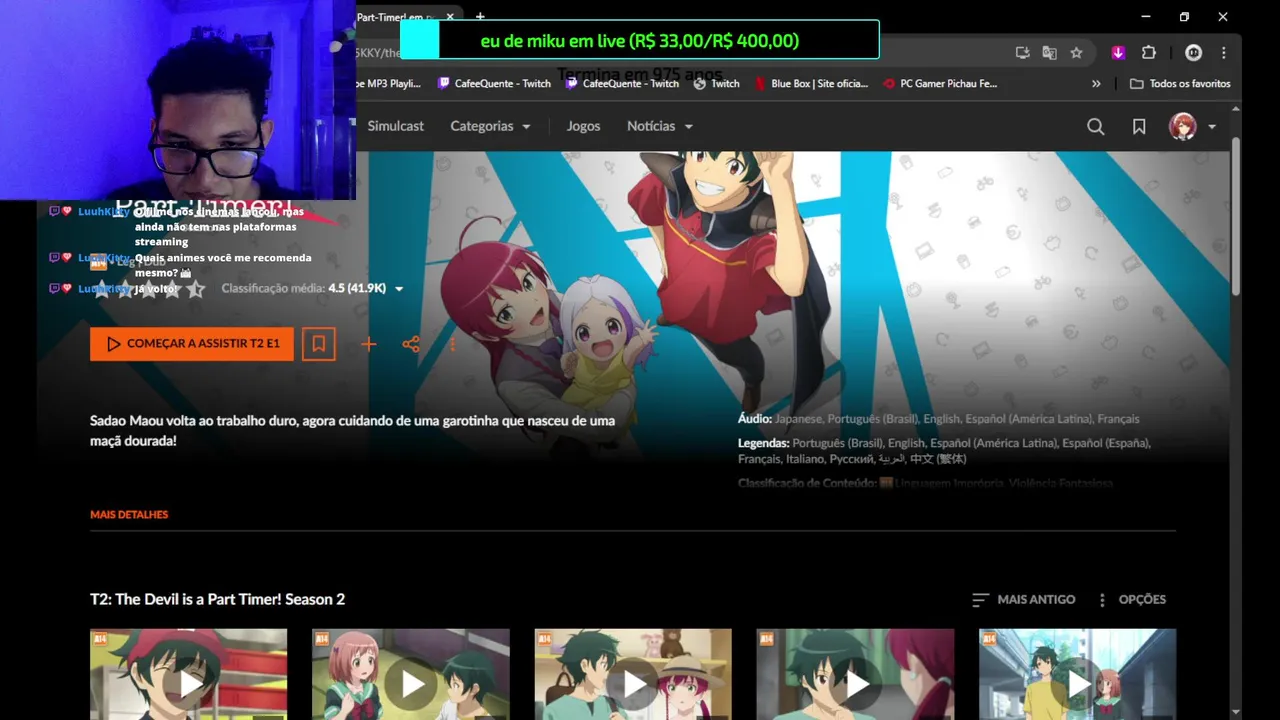Open the PC Gamer Pichau bookmark

pos(940,84)
